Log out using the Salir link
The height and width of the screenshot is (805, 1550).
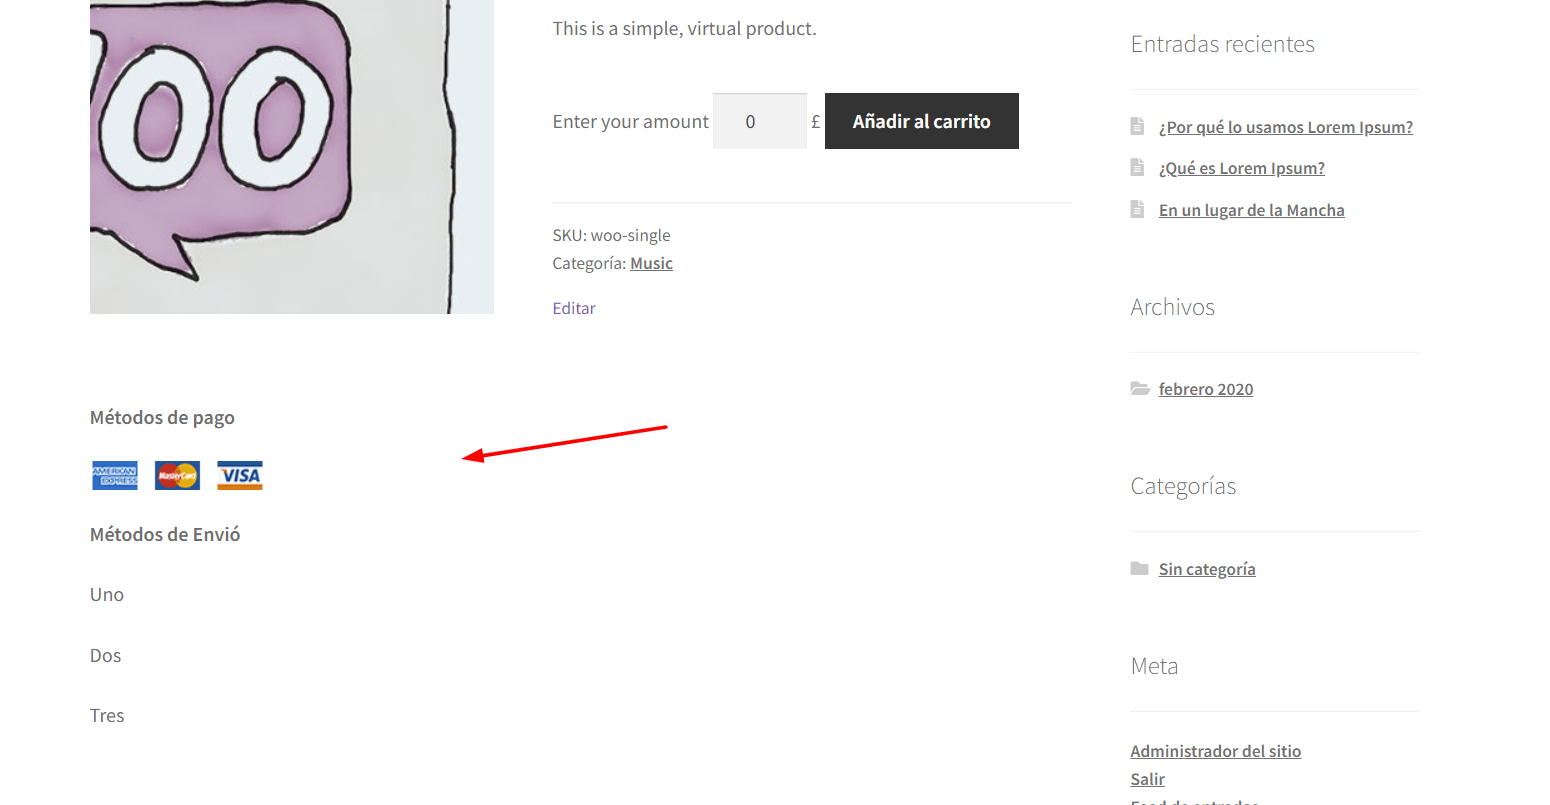[x=1148, y=779]
